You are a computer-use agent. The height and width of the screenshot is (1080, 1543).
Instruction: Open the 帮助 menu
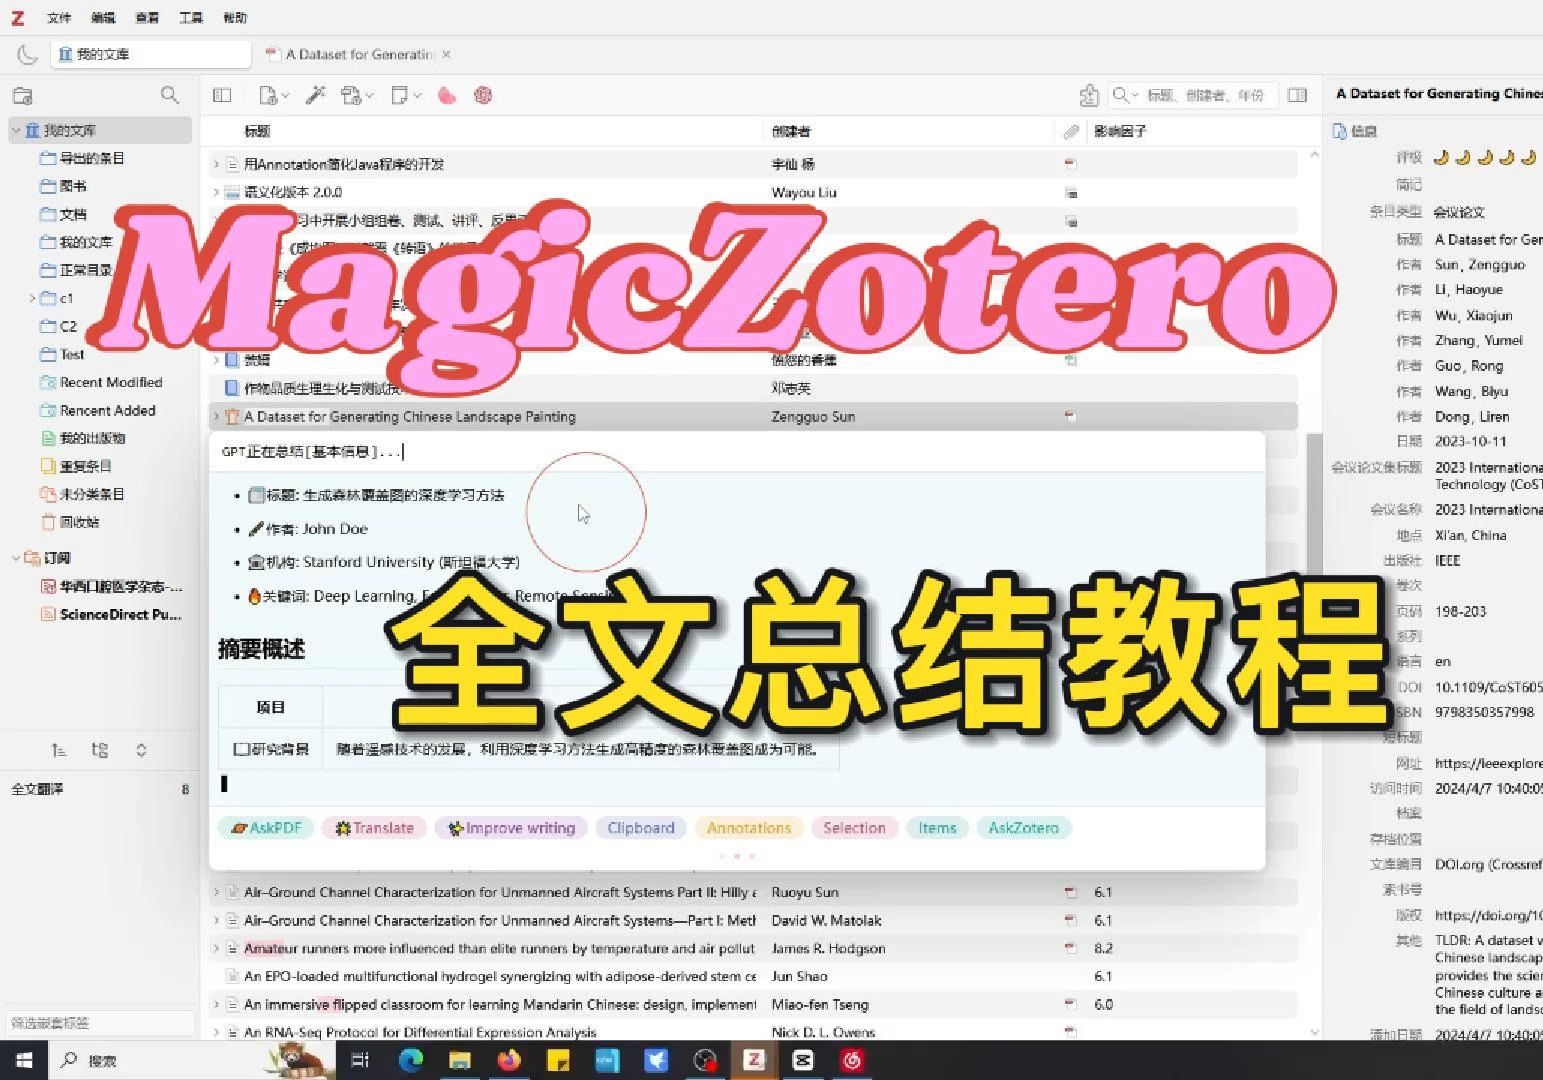click(x=235, y=18)
